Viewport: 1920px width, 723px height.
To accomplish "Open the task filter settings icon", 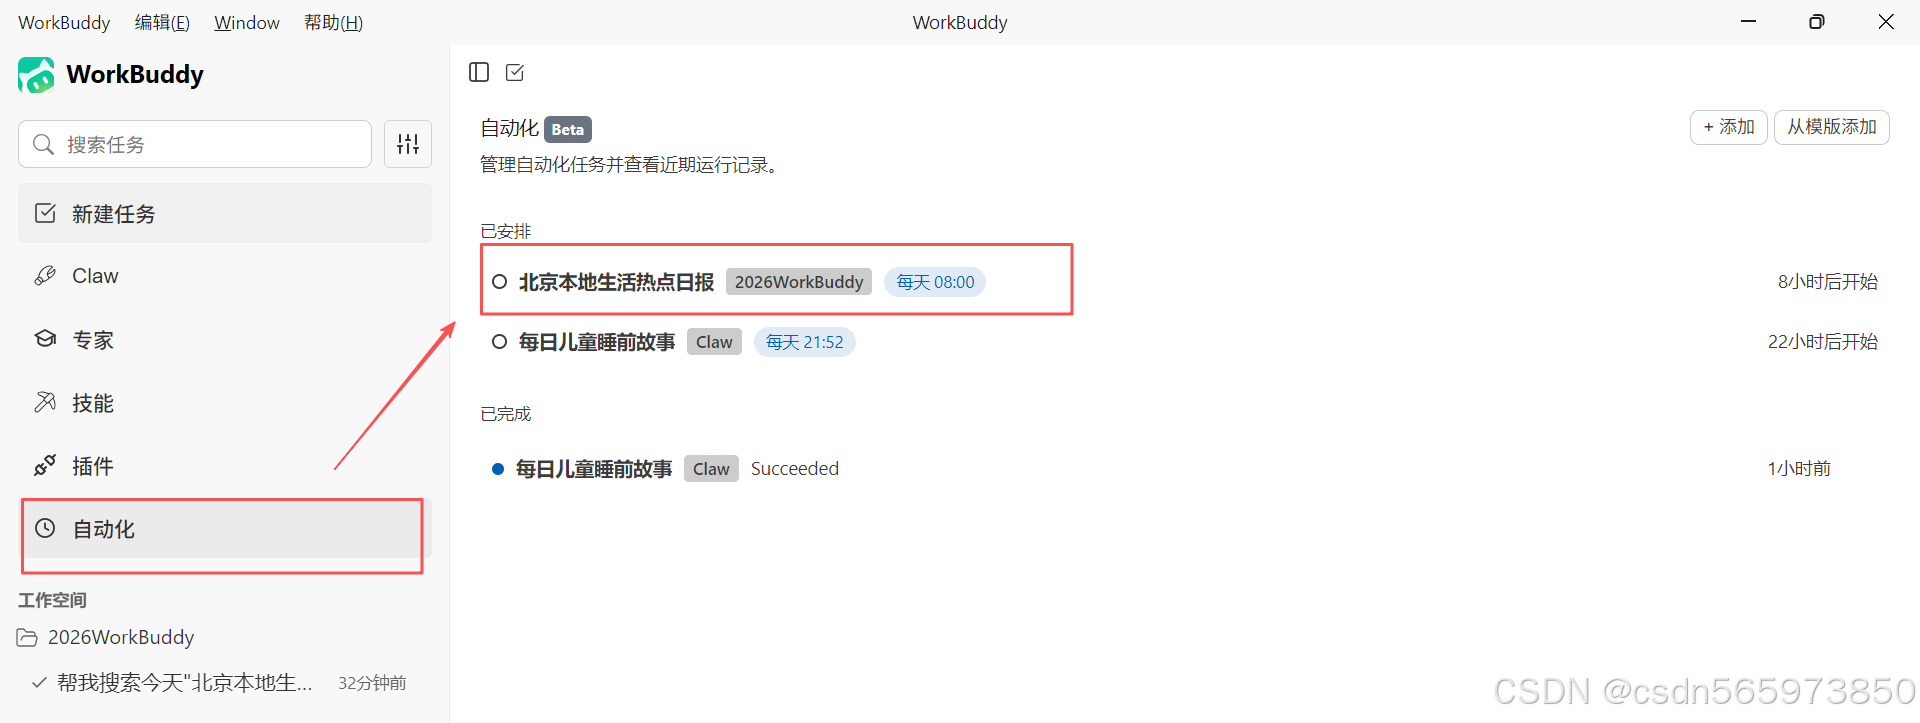I will tap(408, 144).
